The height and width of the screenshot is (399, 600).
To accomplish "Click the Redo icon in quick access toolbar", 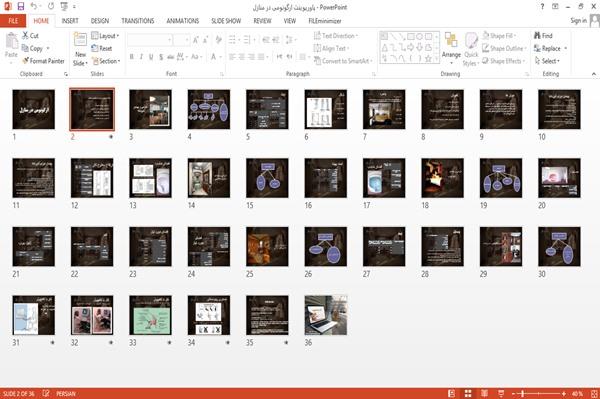I will tap(51, 7).
